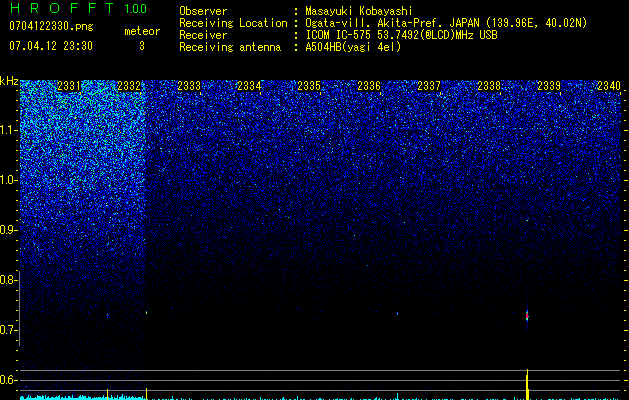Click the meteor label
Image resolution: width=629 pixels, height=400 pixels.
pos(142,31)
